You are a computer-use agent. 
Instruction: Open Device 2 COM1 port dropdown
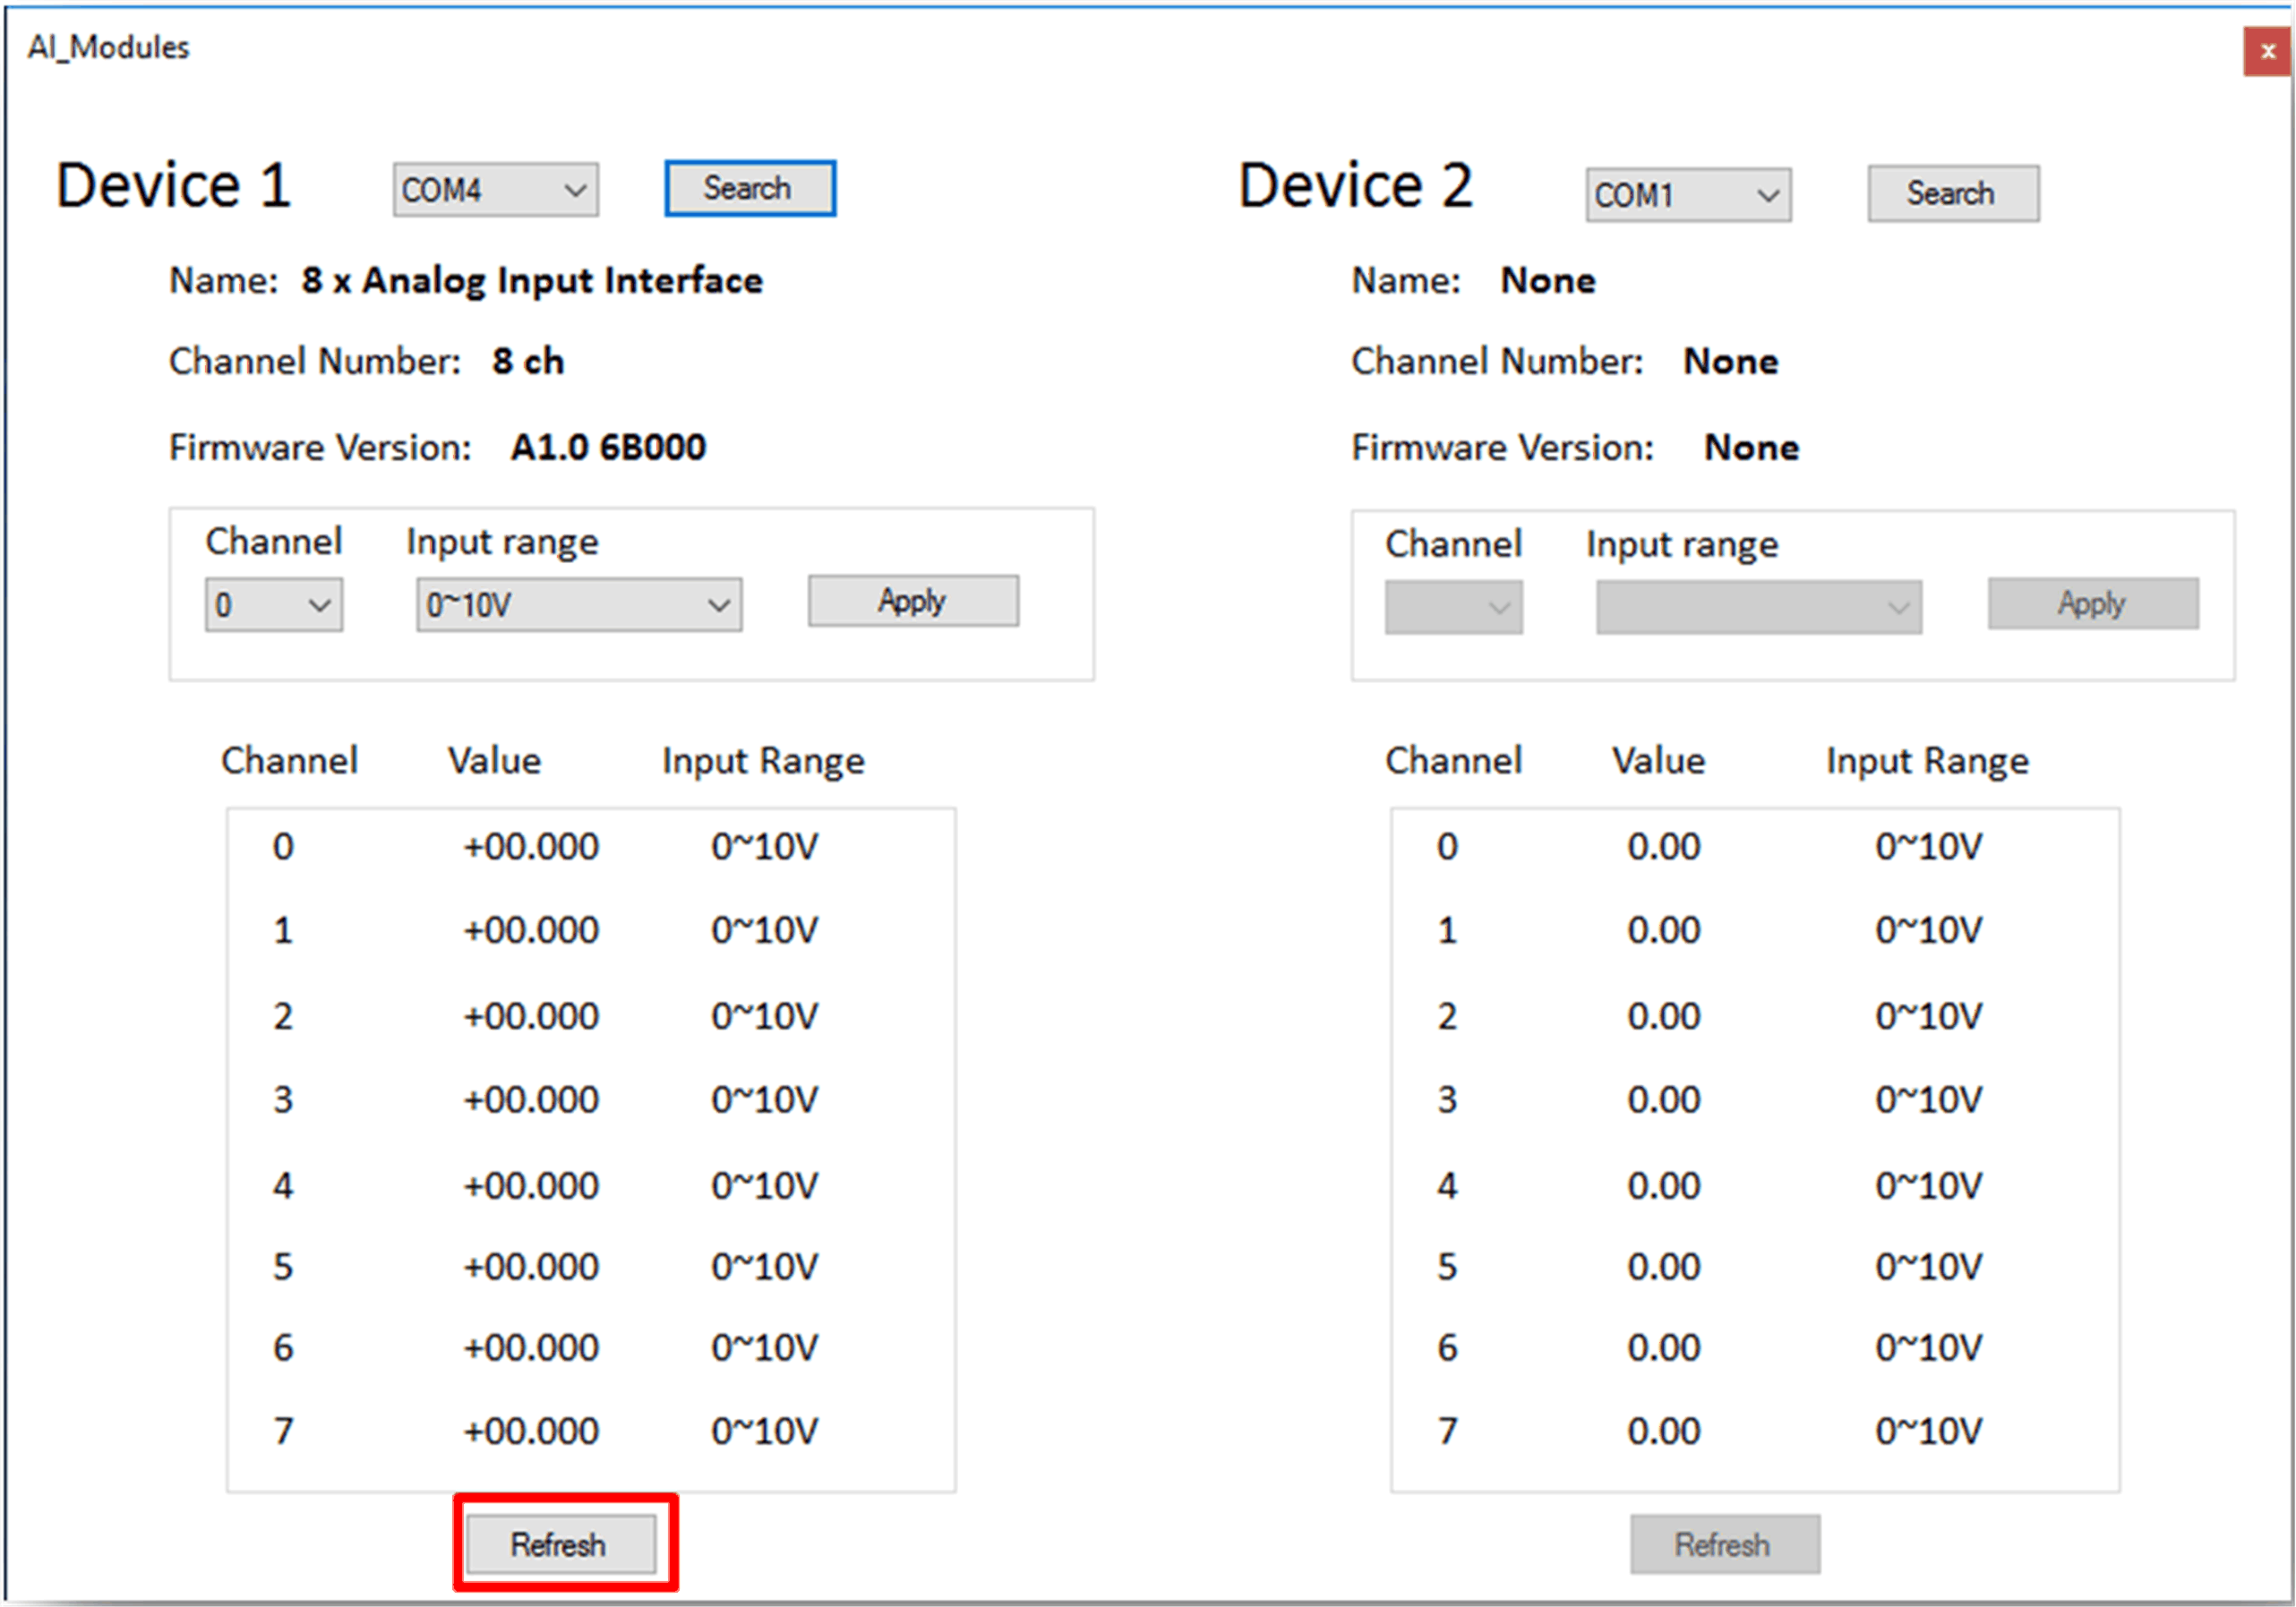tap(1687, 195)
